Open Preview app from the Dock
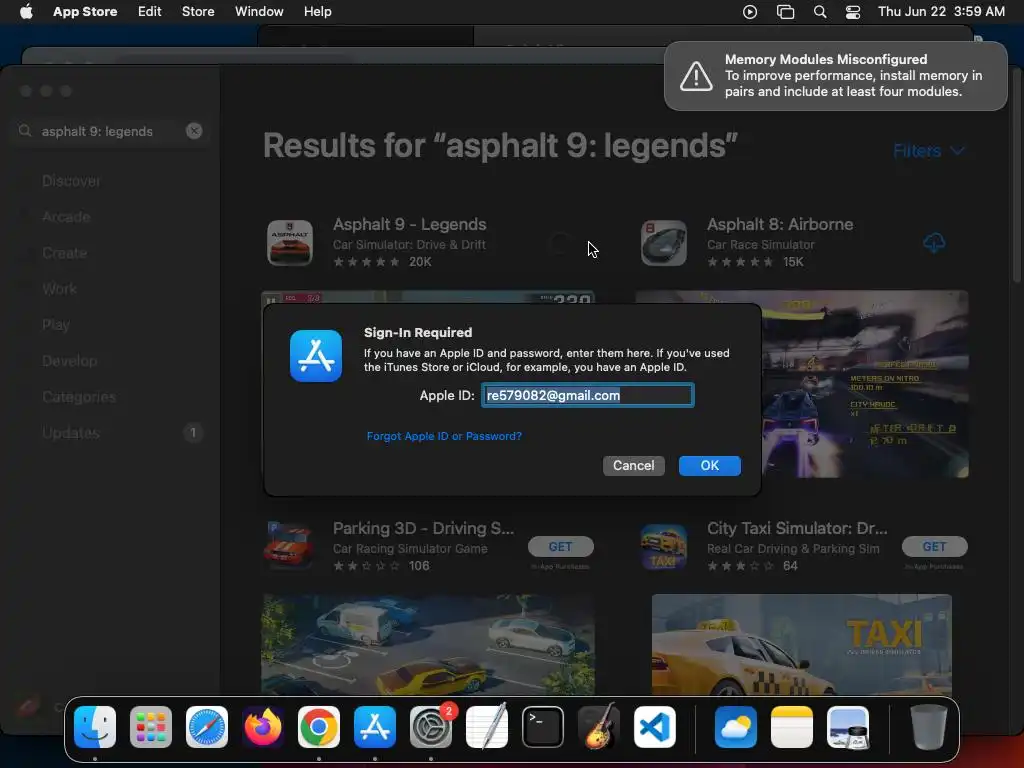Image resolution: width=1024 pixels, height=768 pixels. coord(848,727)
